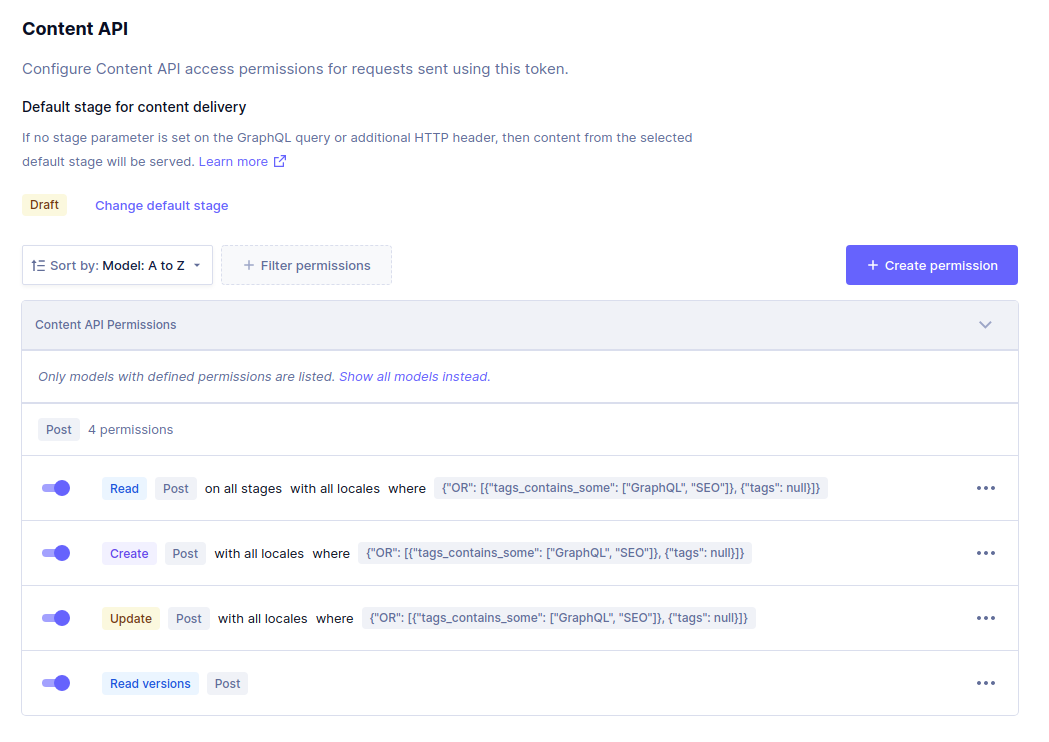Screen dimensions: 1049x742
Task: Open three-dot menu for Read versions permission
Action: [986, 683]
